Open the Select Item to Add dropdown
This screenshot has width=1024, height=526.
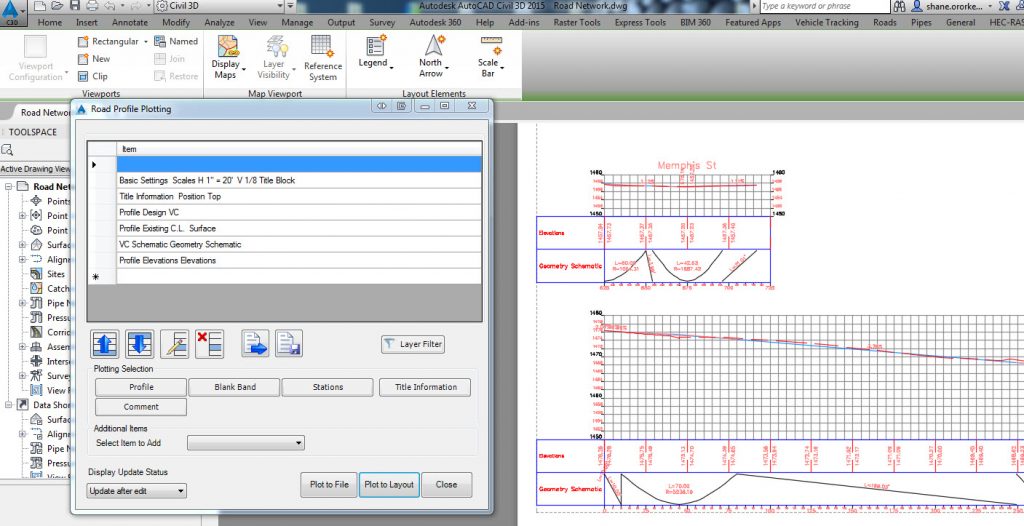pyautogui.click(x=246, y=443)
